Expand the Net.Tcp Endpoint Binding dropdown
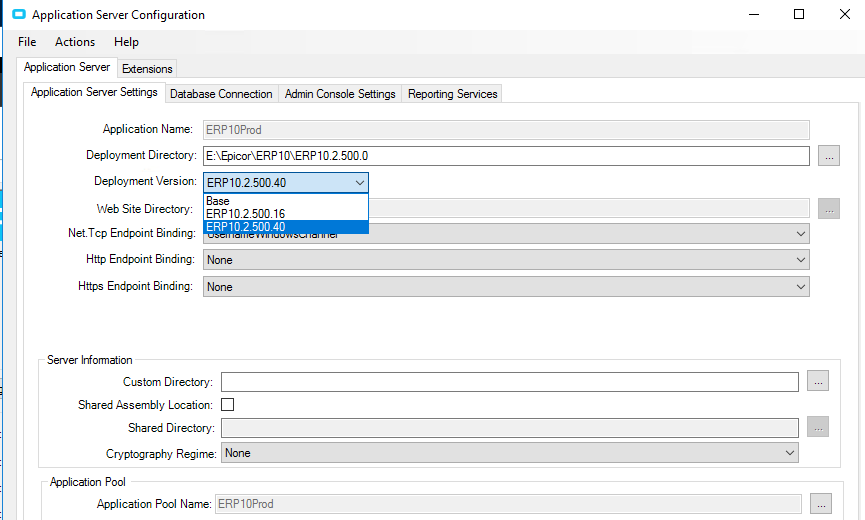 800,233
